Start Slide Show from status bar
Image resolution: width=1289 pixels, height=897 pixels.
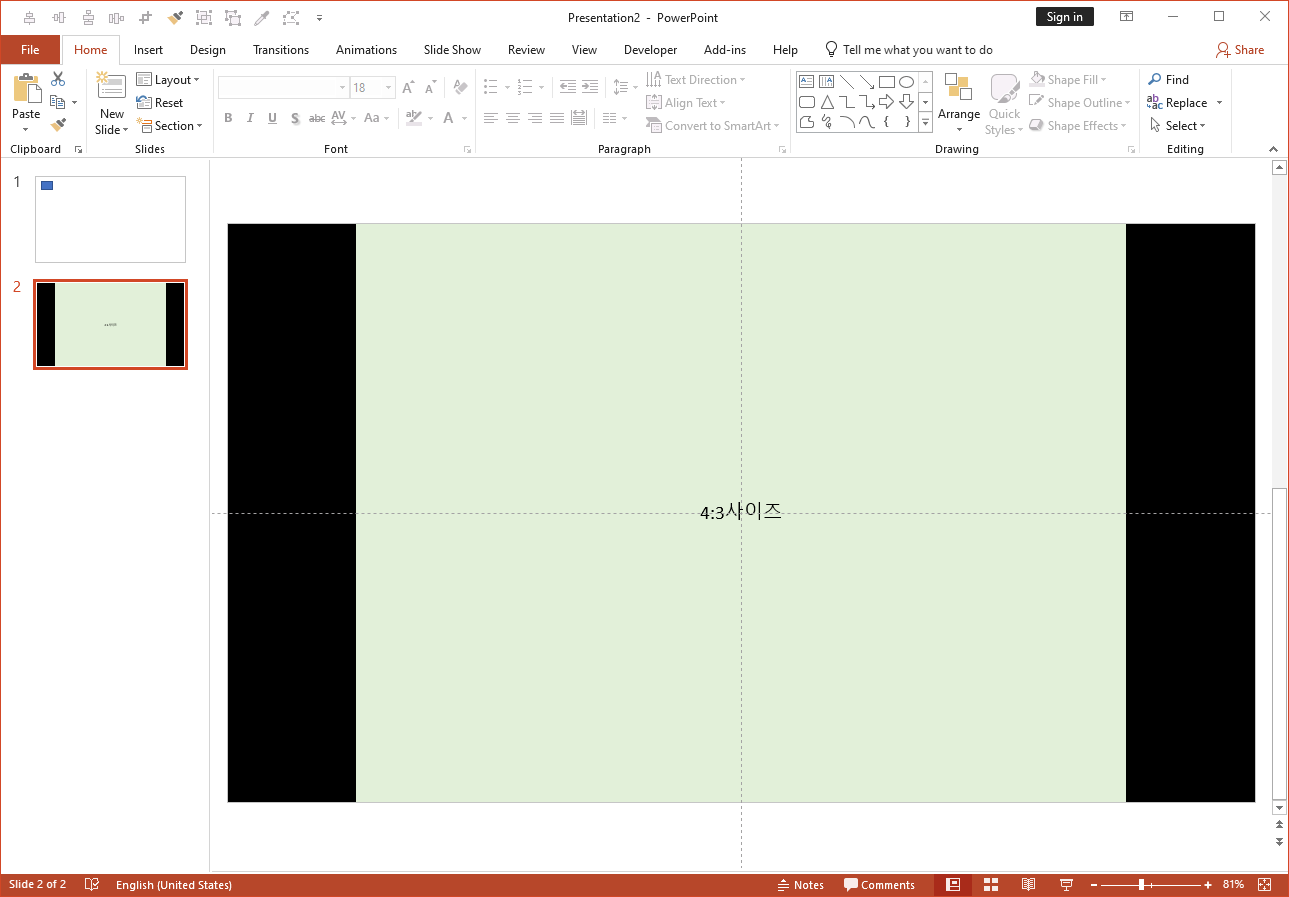coord(1066,885)
